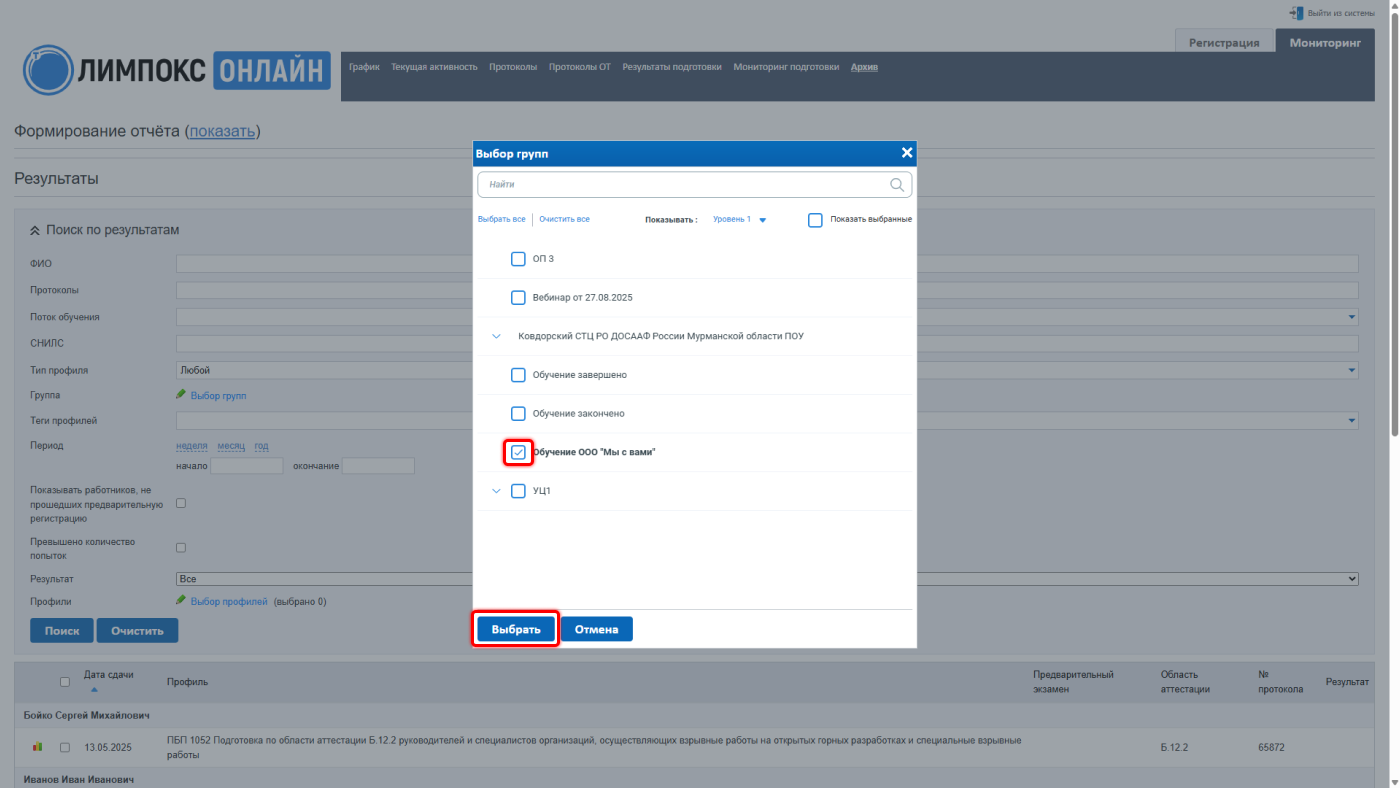This screenshot has width=1400, height=788.
Task: Click the ЛИМПОКС ОНЛАЙН logo
Action: 176,69
